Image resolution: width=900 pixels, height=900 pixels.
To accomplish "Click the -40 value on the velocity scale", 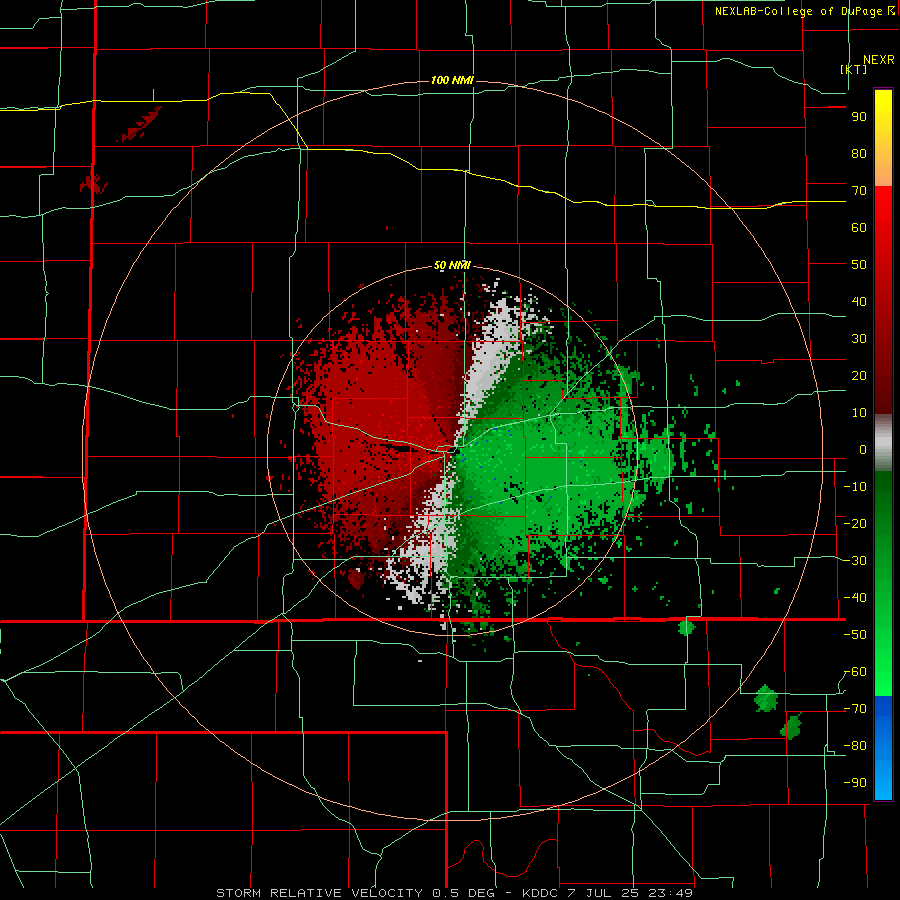I will tap(855, 598).
